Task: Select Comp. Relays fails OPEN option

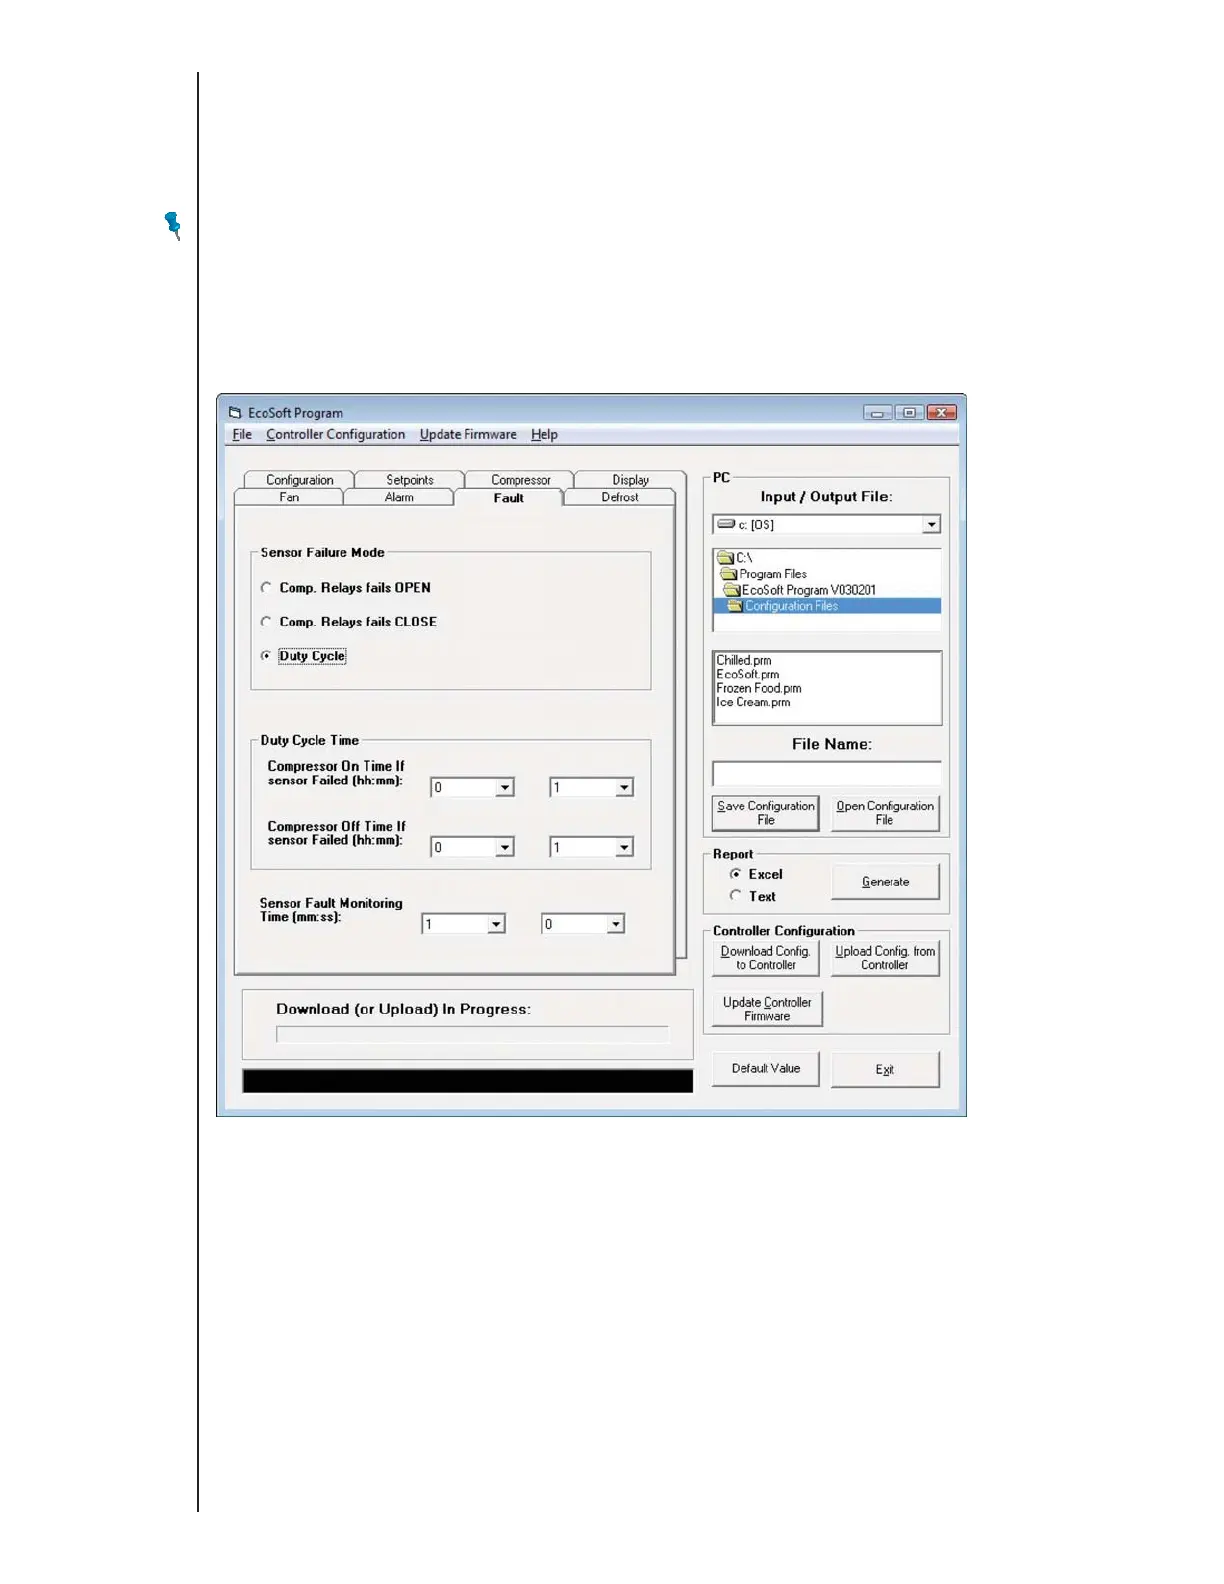Action: coord(266,588)
